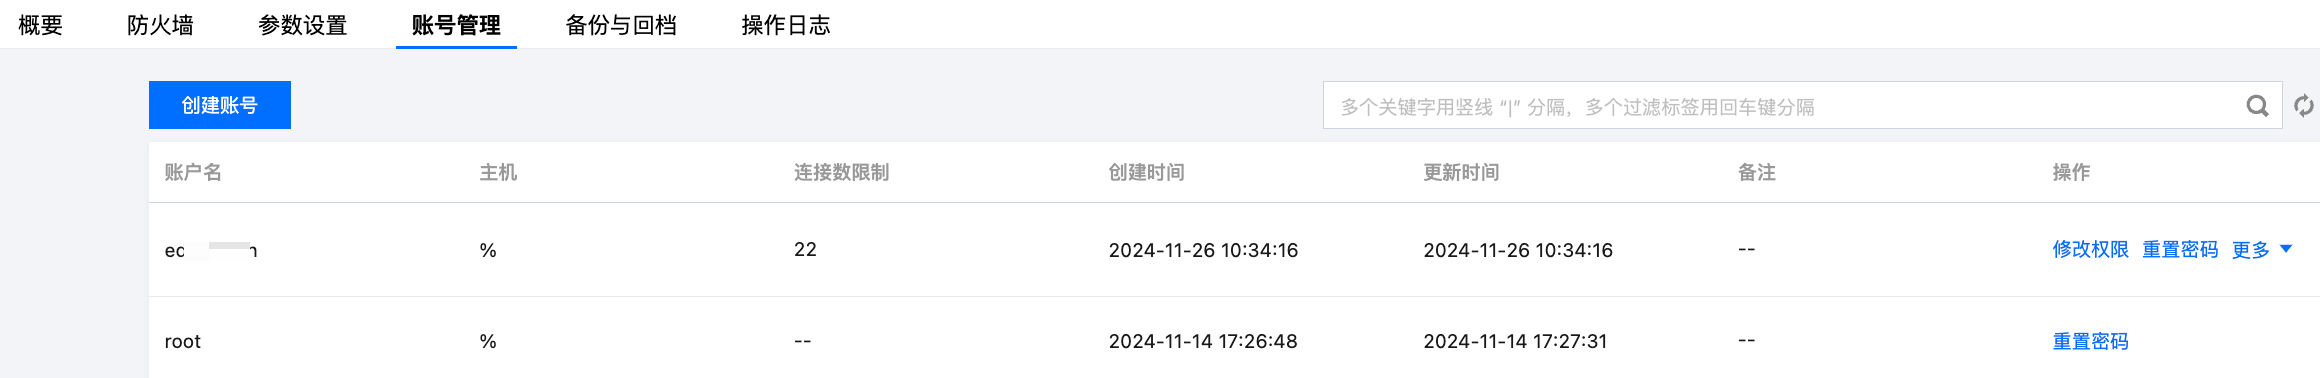Refresh the account list
The image size is (2320, 378).
pos(2304,106)
